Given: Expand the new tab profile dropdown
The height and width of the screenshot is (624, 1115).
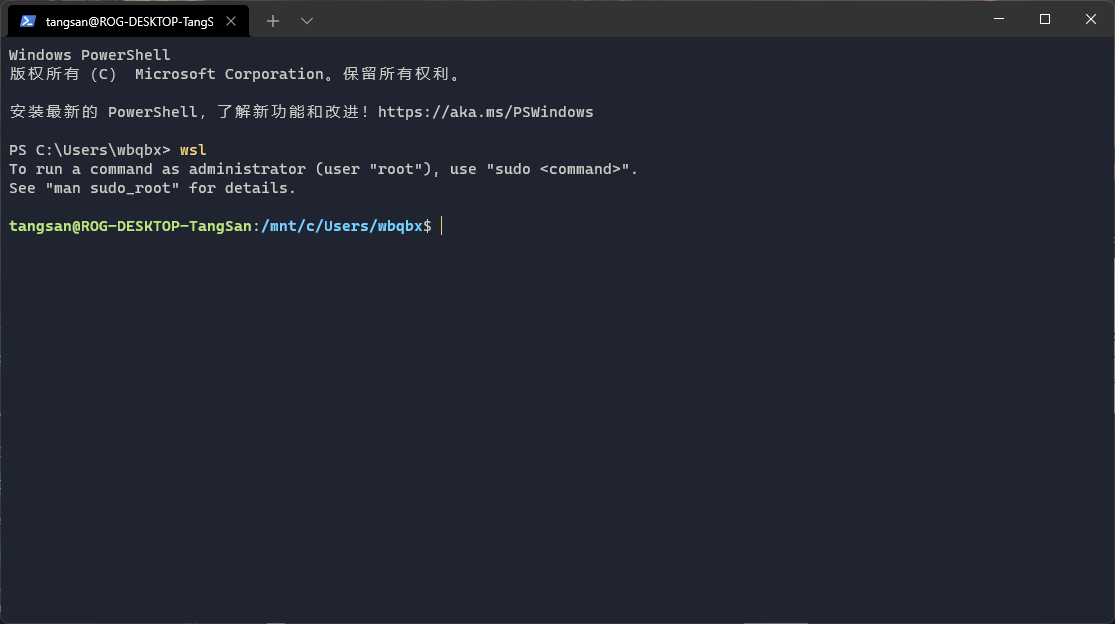Looking at the screenshot, I should [306, 21].
